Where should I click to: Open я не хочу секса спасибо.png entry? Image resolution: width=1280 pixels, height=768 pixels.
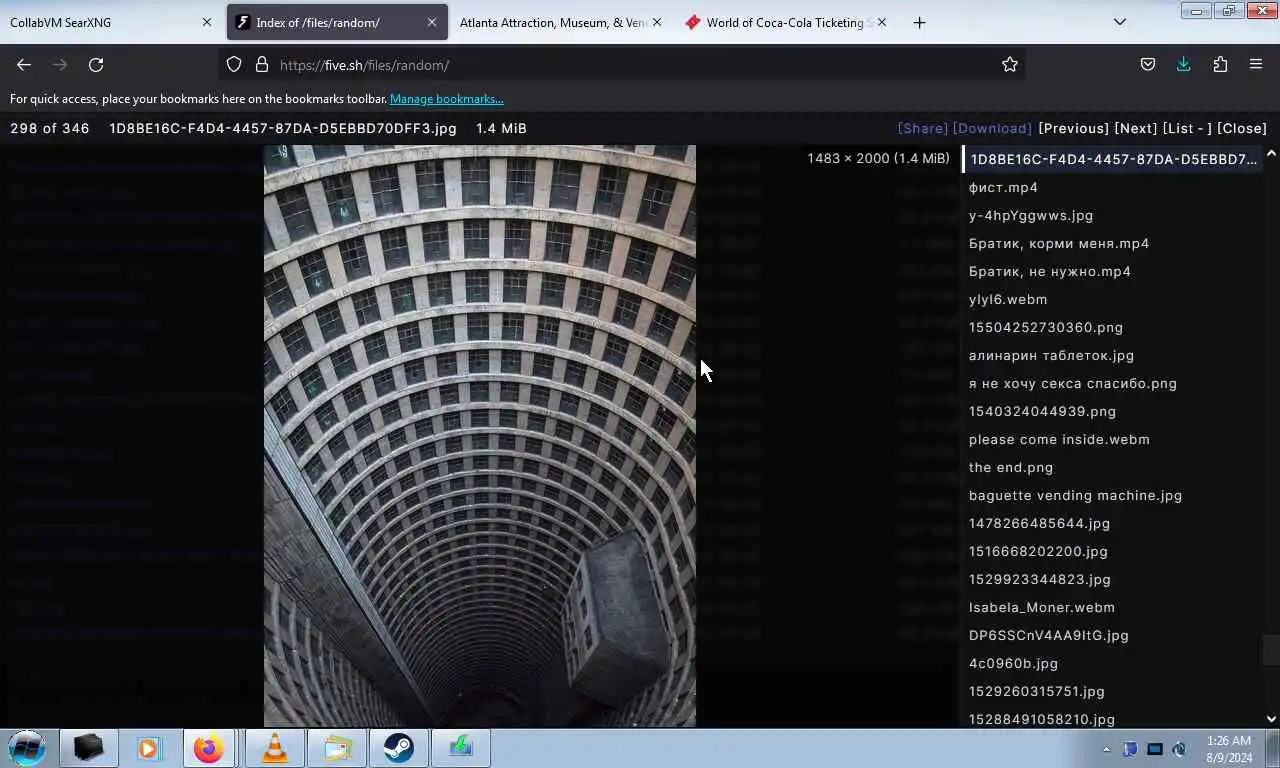(1073, 383)
